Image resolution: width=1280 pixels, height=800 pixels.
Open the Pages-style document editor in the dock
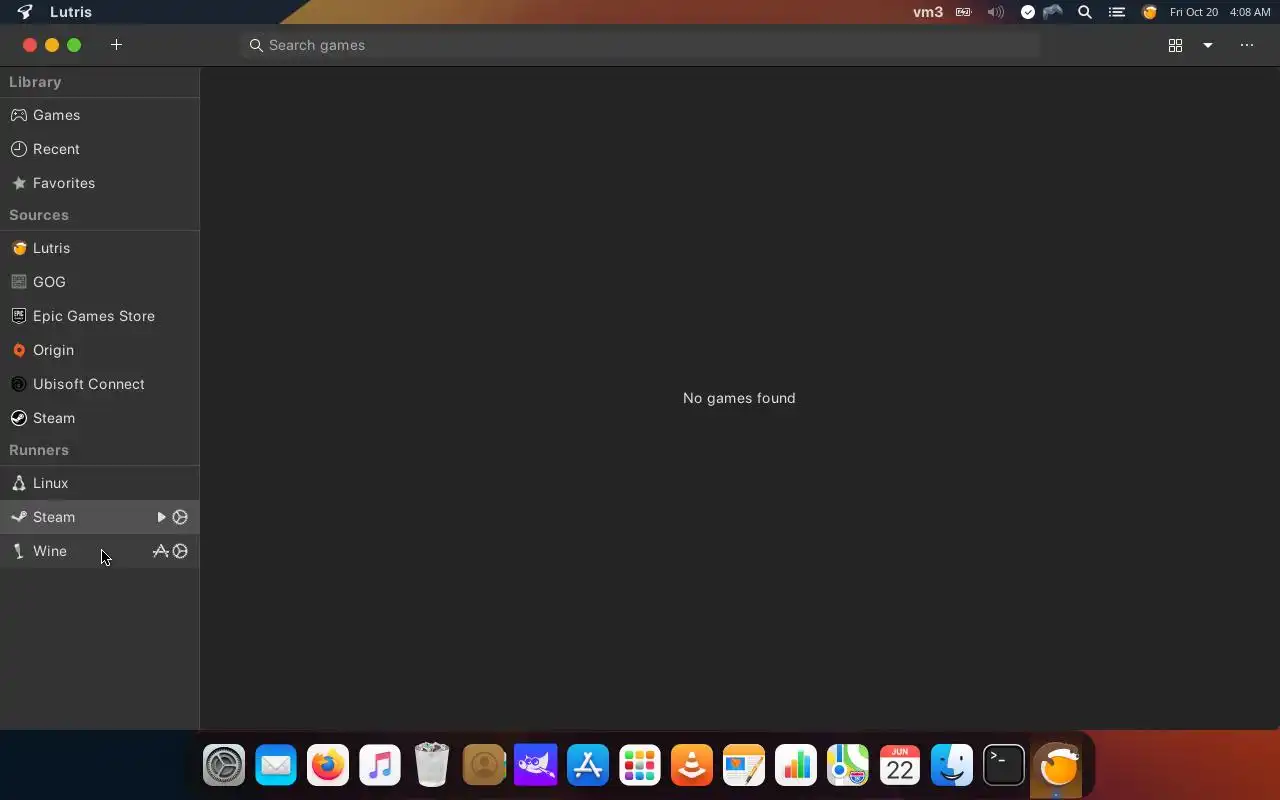pyautogui.click(x=744, y=767)
